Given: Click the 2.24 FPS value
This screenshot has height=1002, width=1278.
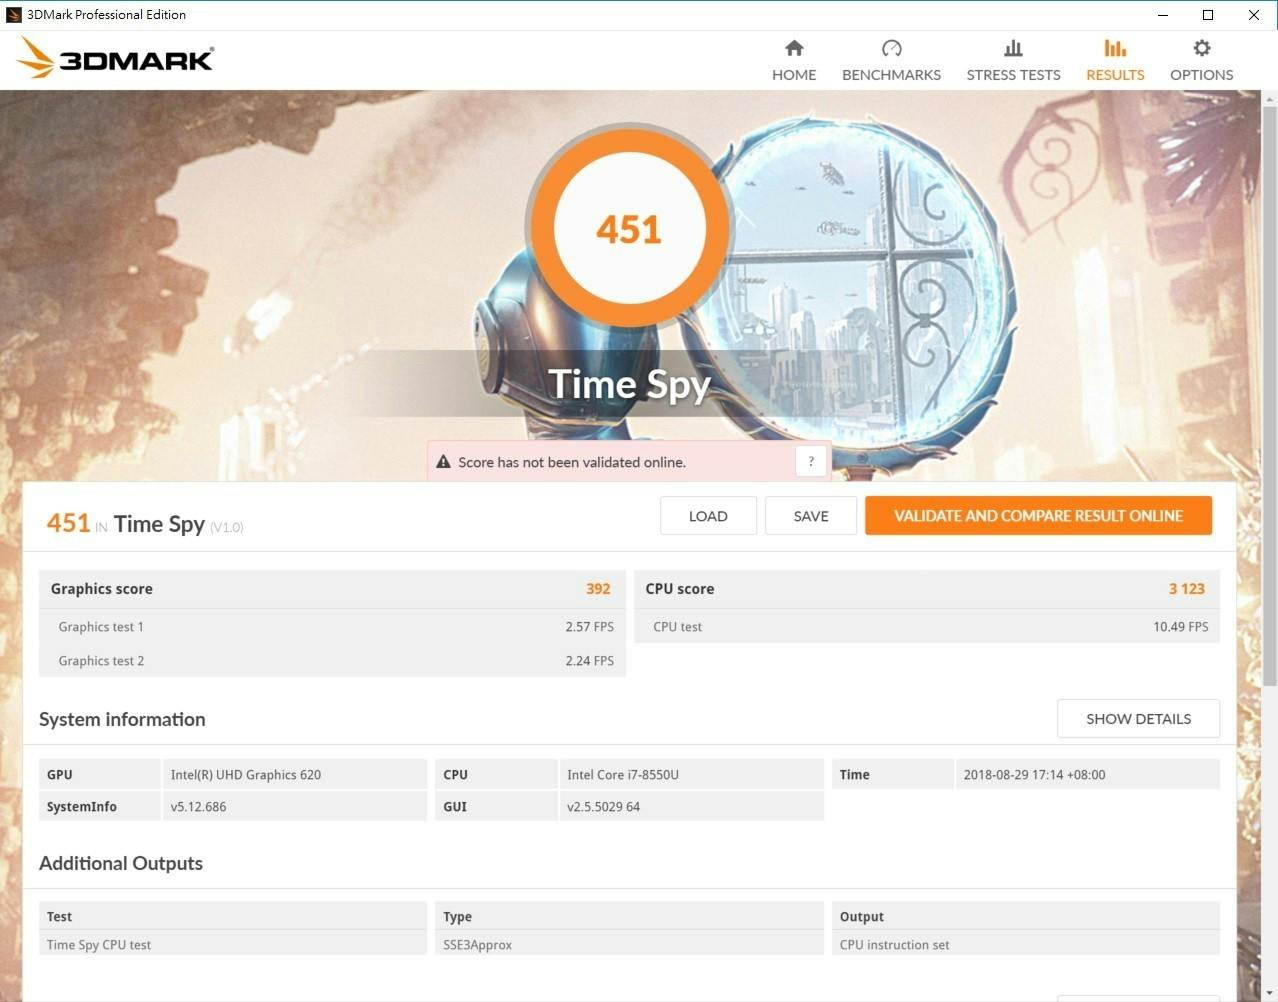Looking at the screenshot, I should 589,661.
